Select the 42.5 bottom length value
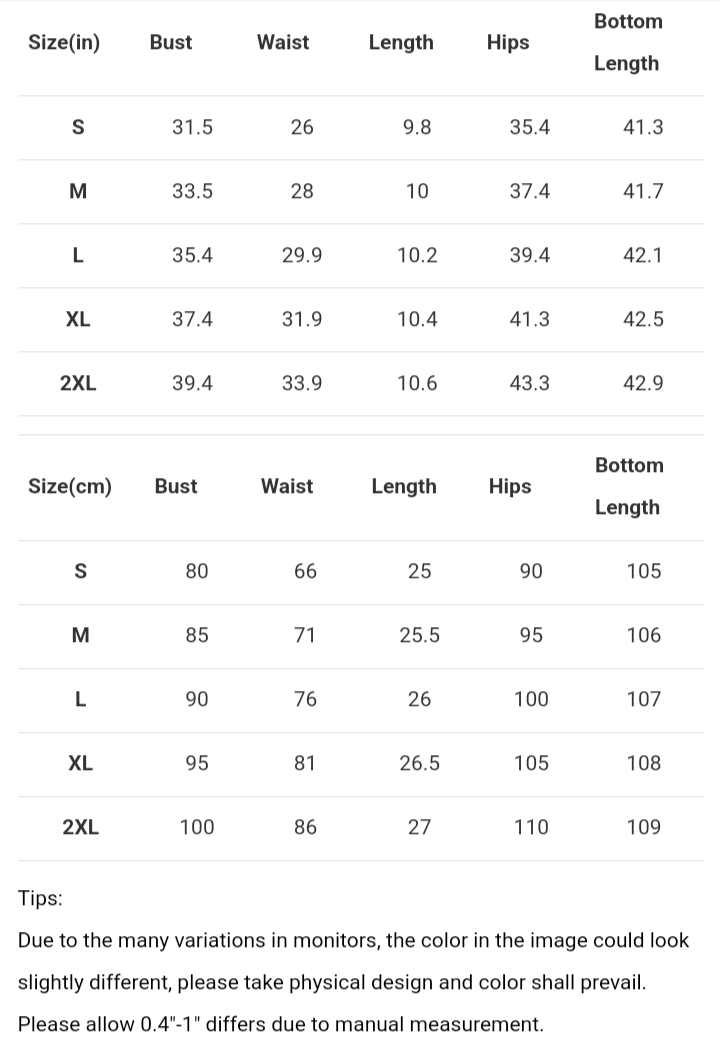Viewport: 720px width, 1064px height. click(x=643, y=320)
